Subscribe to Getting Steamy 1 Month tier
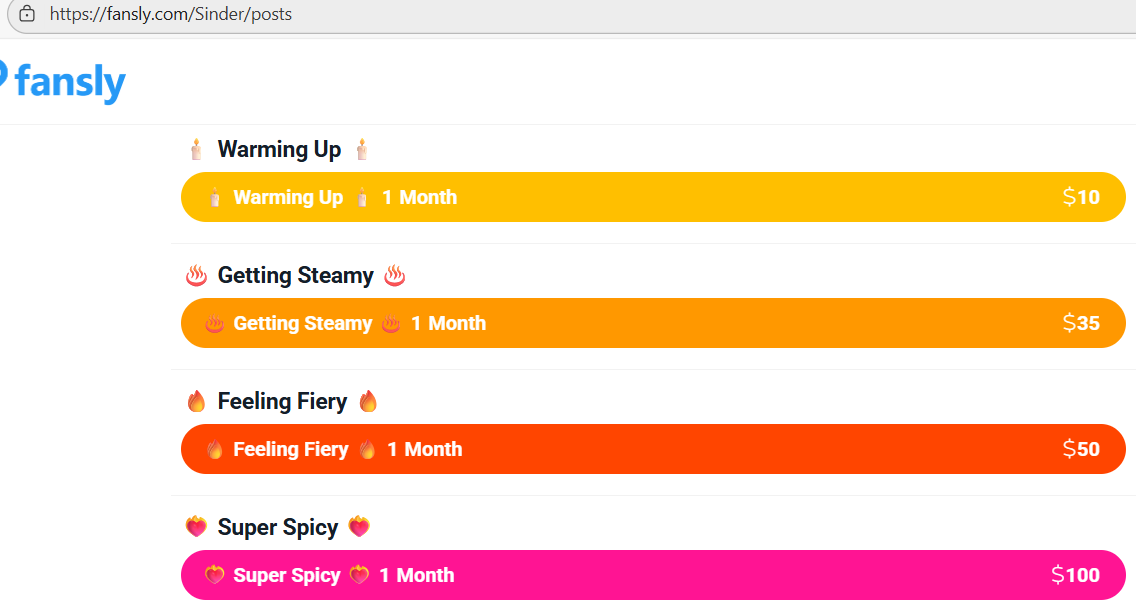This screenshot has width=1136, height=616. [653, 323]
